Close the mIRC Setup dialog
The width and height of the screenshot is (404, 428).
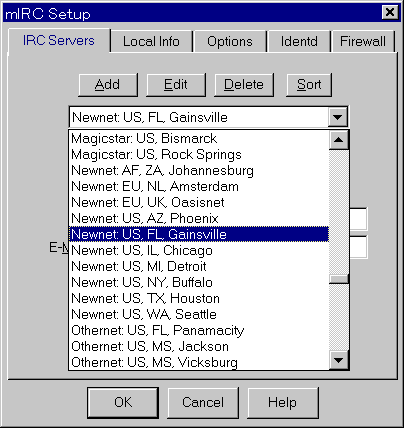[x=390, y=13]
